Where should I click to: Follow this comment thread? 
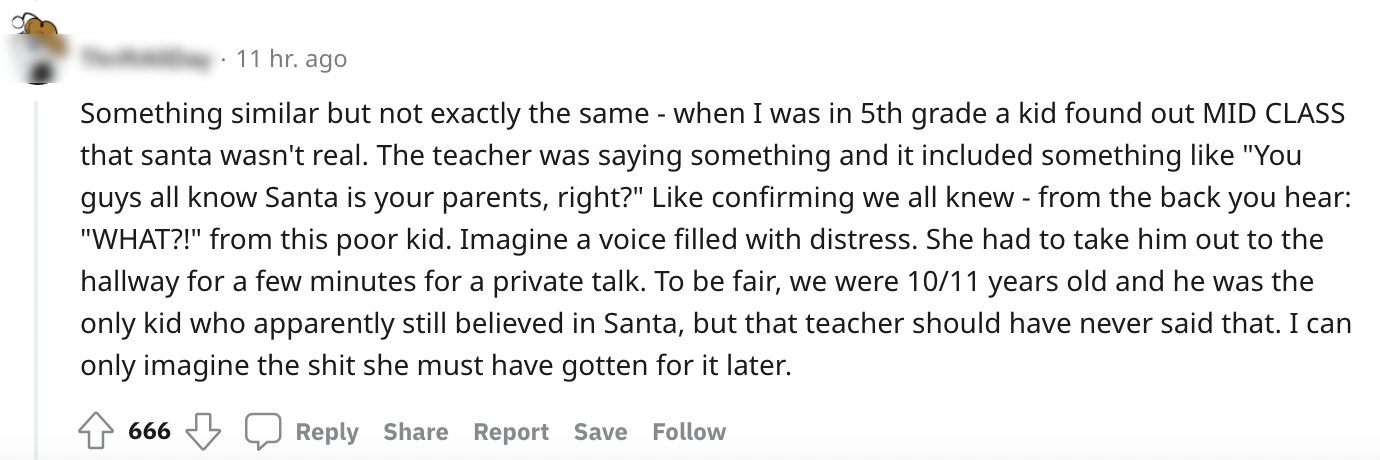click(x=689, y=432)
